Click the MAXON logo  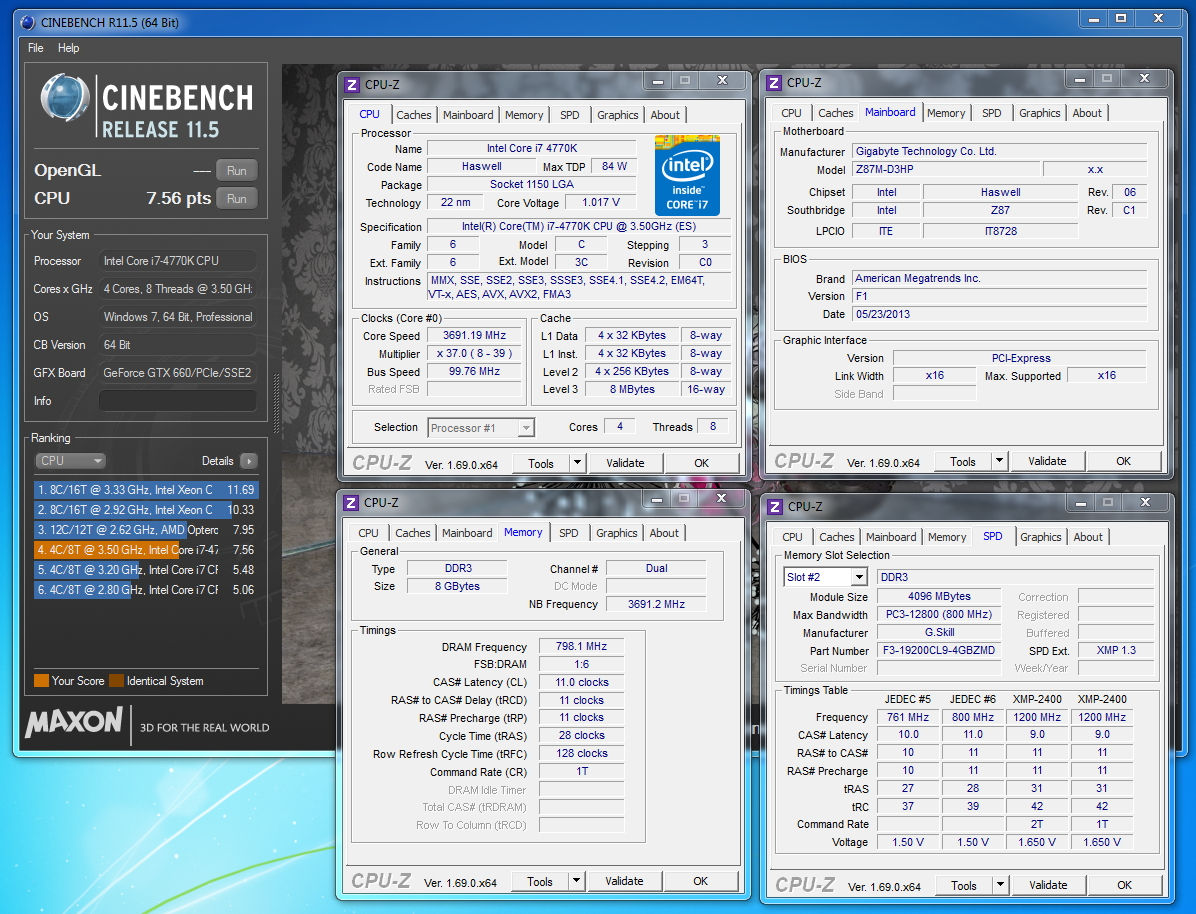(x=74, y=723)
